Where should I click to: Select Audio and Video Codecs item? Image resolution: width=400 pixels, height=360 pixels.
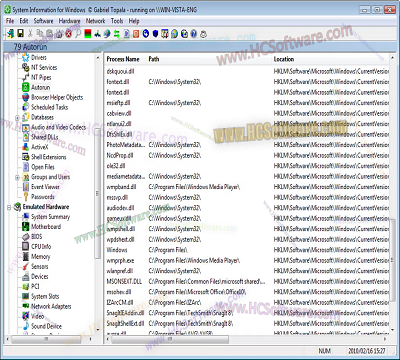pyautogui.click(x=58, y=127)
